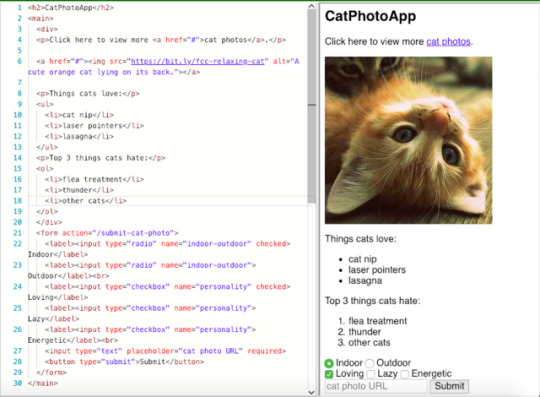Click 'laser pointers' bullet in preview
The width and height of the screenshot is (540, 397).
pos(377,270)
